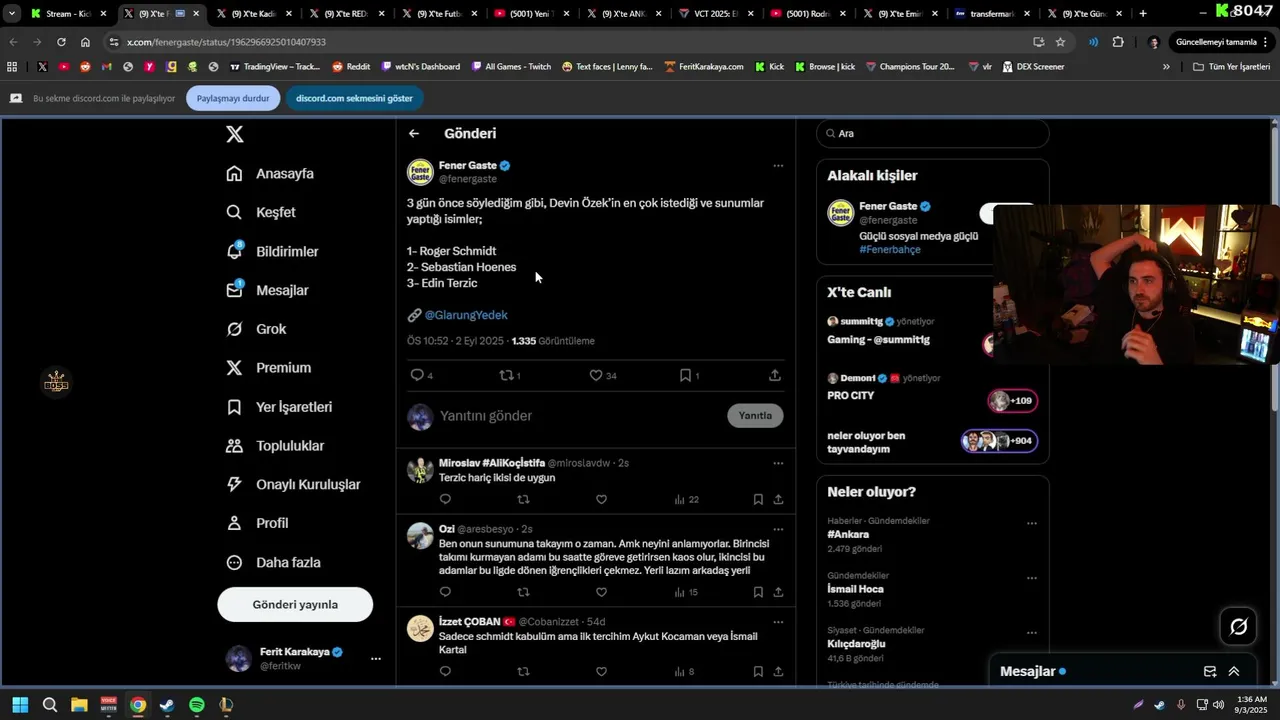The height and width of the screenshot is (720, 1280).
Task: Click the Yanıtını gönder reply field
Action: [x=580, y=416]
